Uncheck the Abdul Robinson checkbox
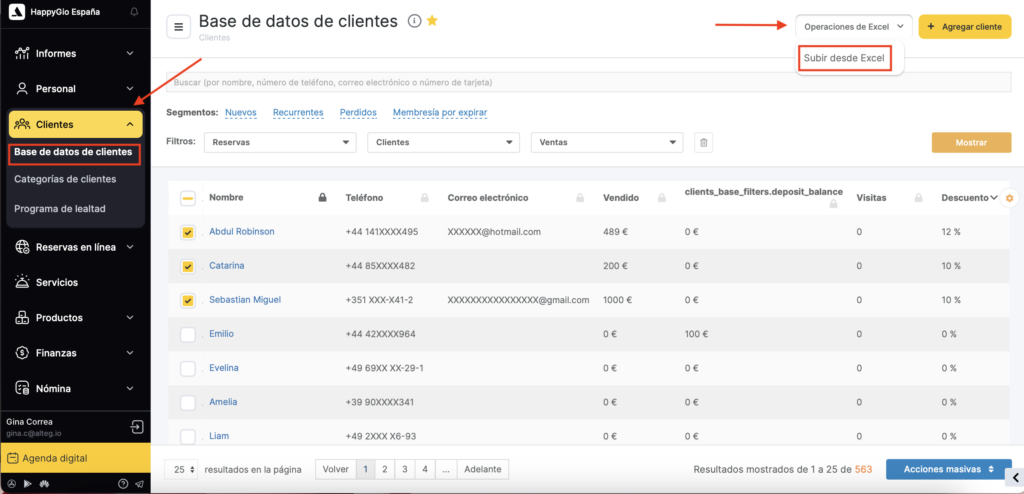The height and width of the screenshot is (494, 1024). pos(188,232)
